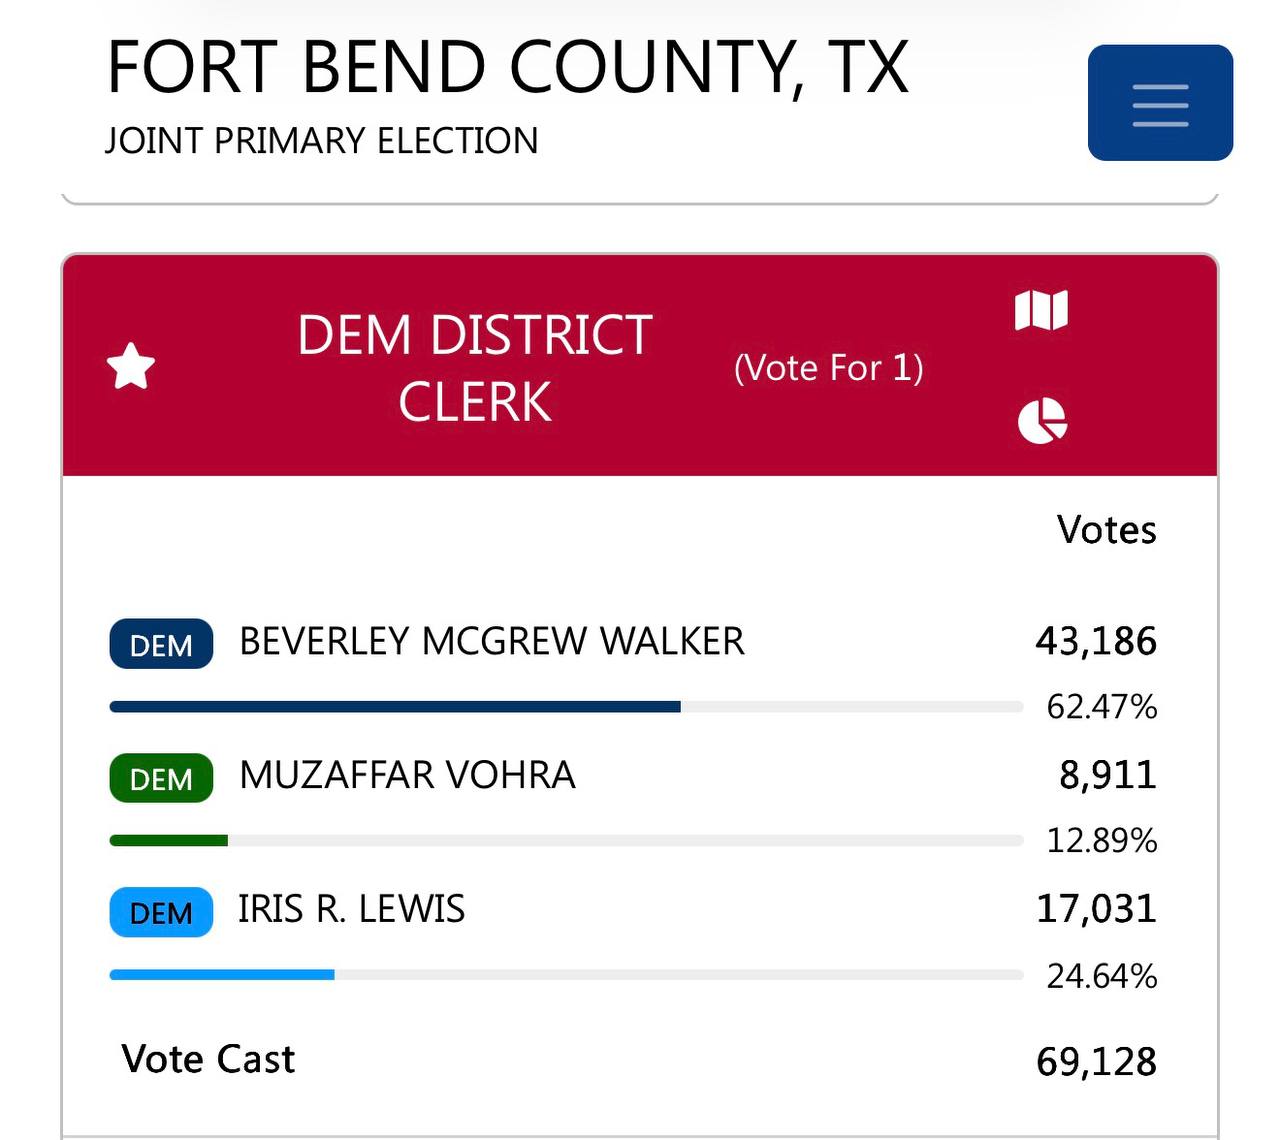Select the Votes column header
The image size is (1280, 1140).
tap(1106, 530)
